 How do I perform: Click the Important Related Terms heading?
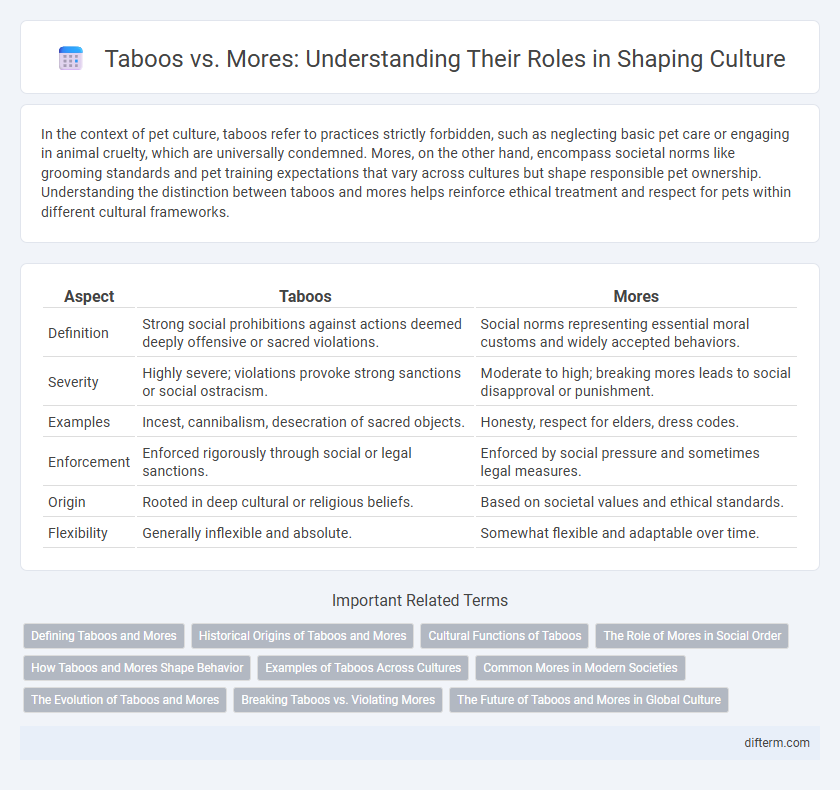pos(420,600)
